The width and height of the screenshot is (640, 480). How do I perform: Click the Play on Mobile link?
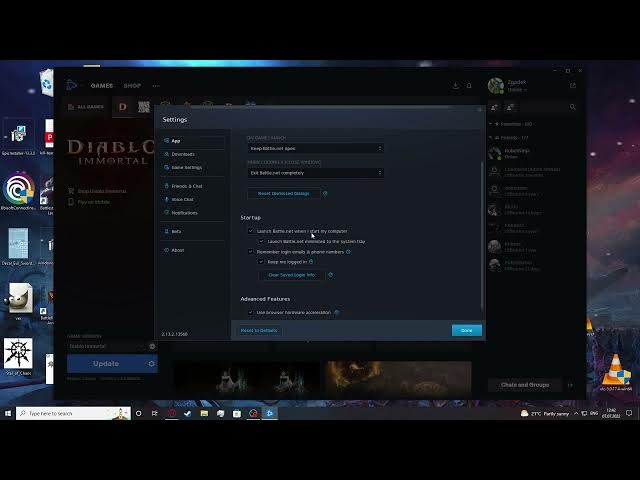click(x=89, y=202)
